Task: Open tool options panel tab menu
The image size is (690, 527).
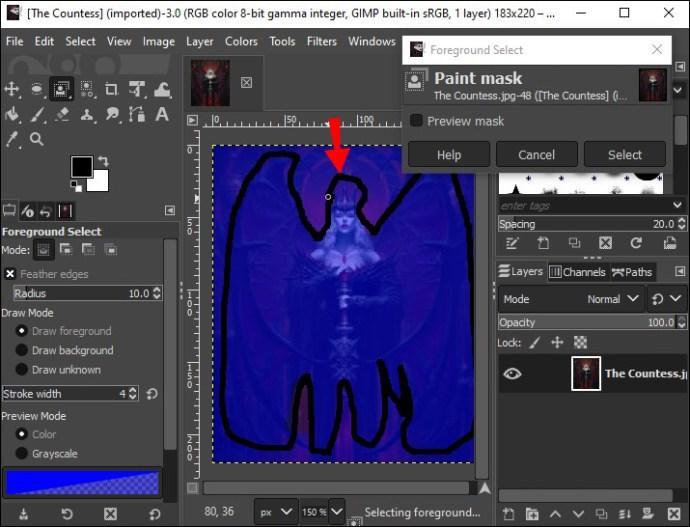Action: [170, 210]
